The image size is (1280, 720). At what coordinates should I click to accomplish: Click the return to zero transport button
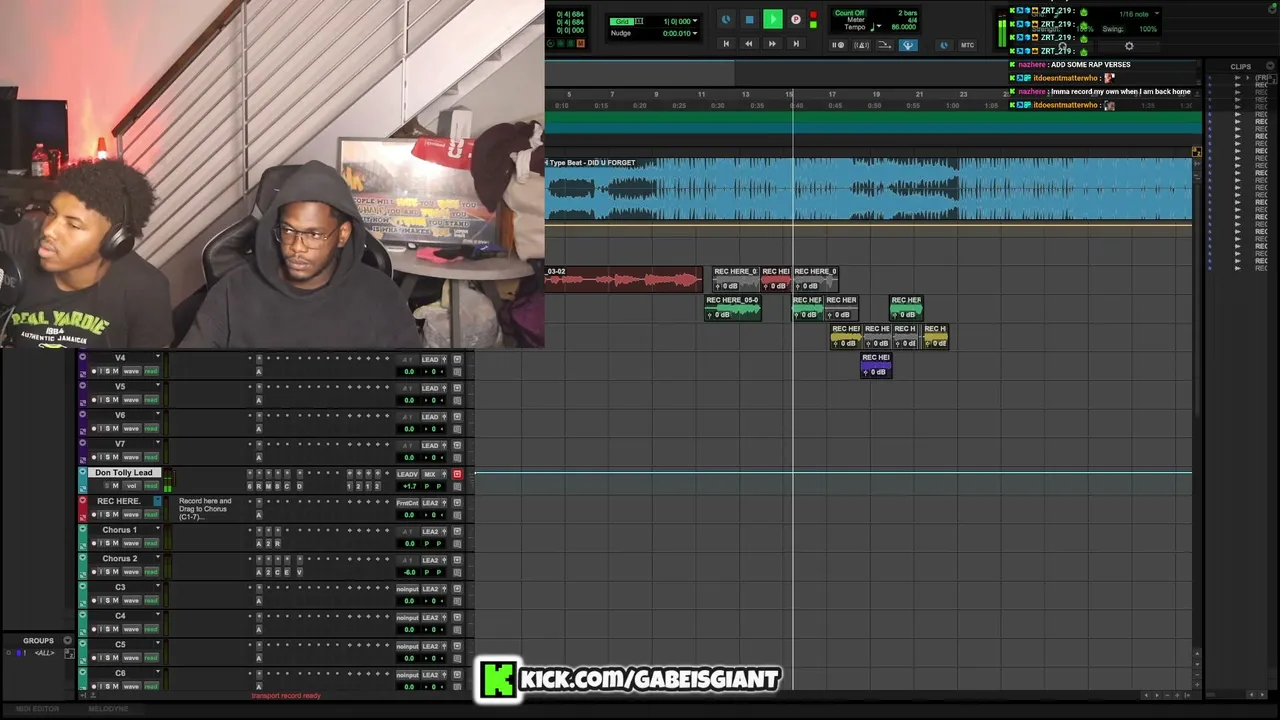click(726, 44)
